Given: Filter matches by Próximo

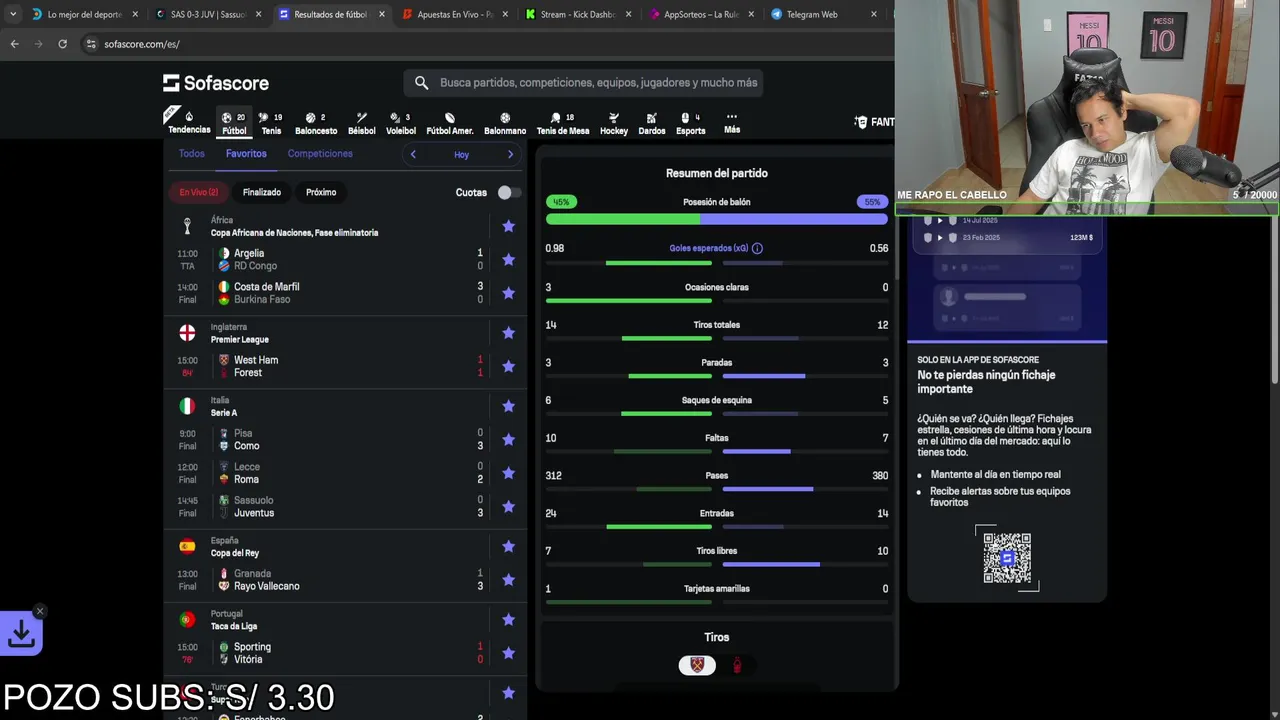Looking at the screenshot, I should (x=321, y=192).
